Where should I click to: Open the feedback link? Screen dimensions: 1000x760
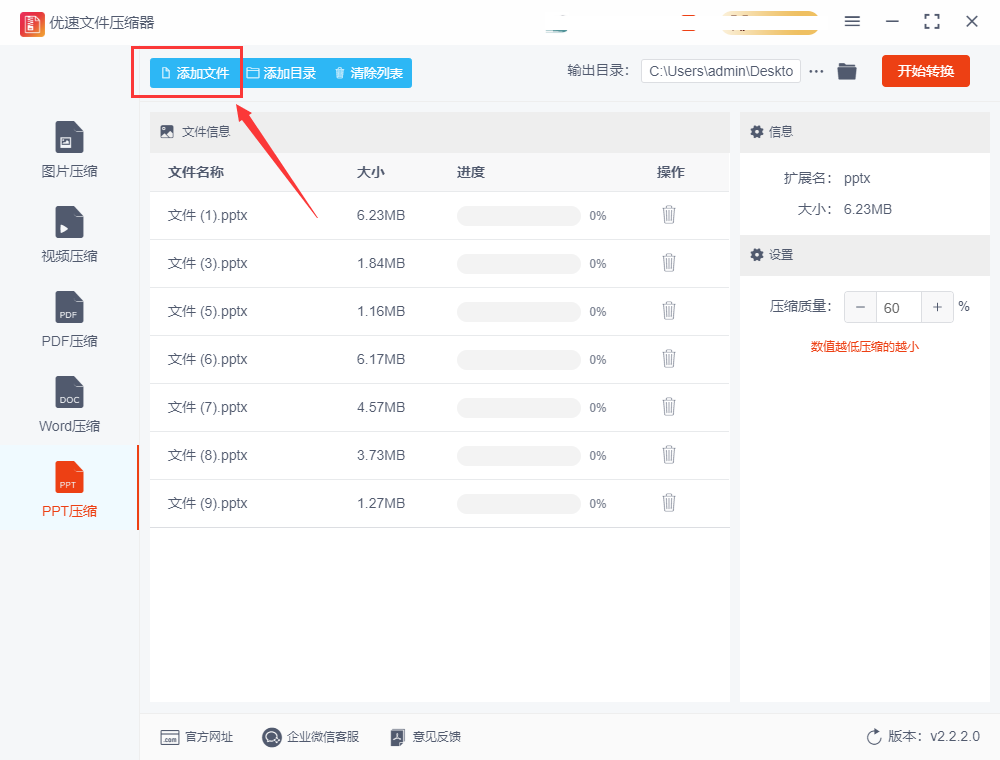click(425, 737)
